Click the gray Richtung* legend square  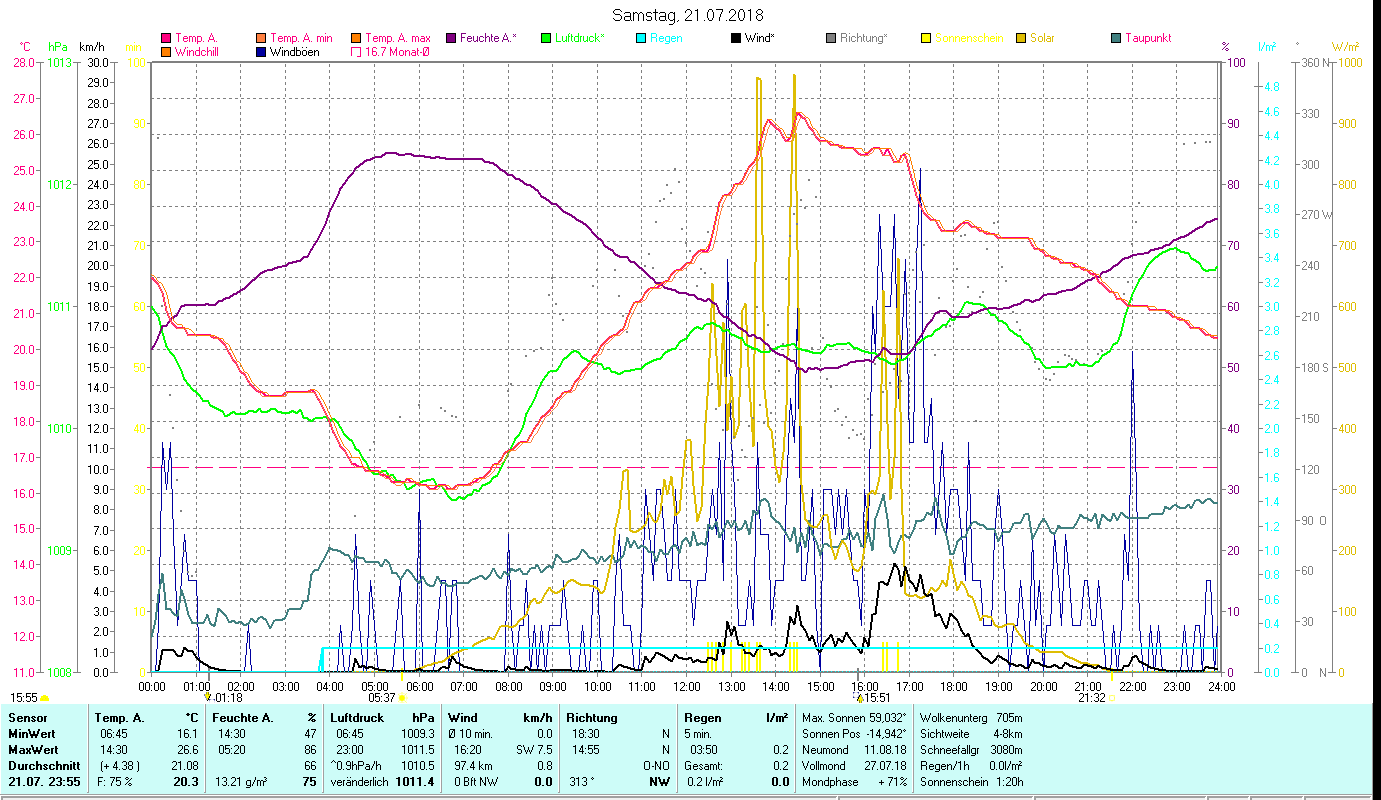click(831, 38)
